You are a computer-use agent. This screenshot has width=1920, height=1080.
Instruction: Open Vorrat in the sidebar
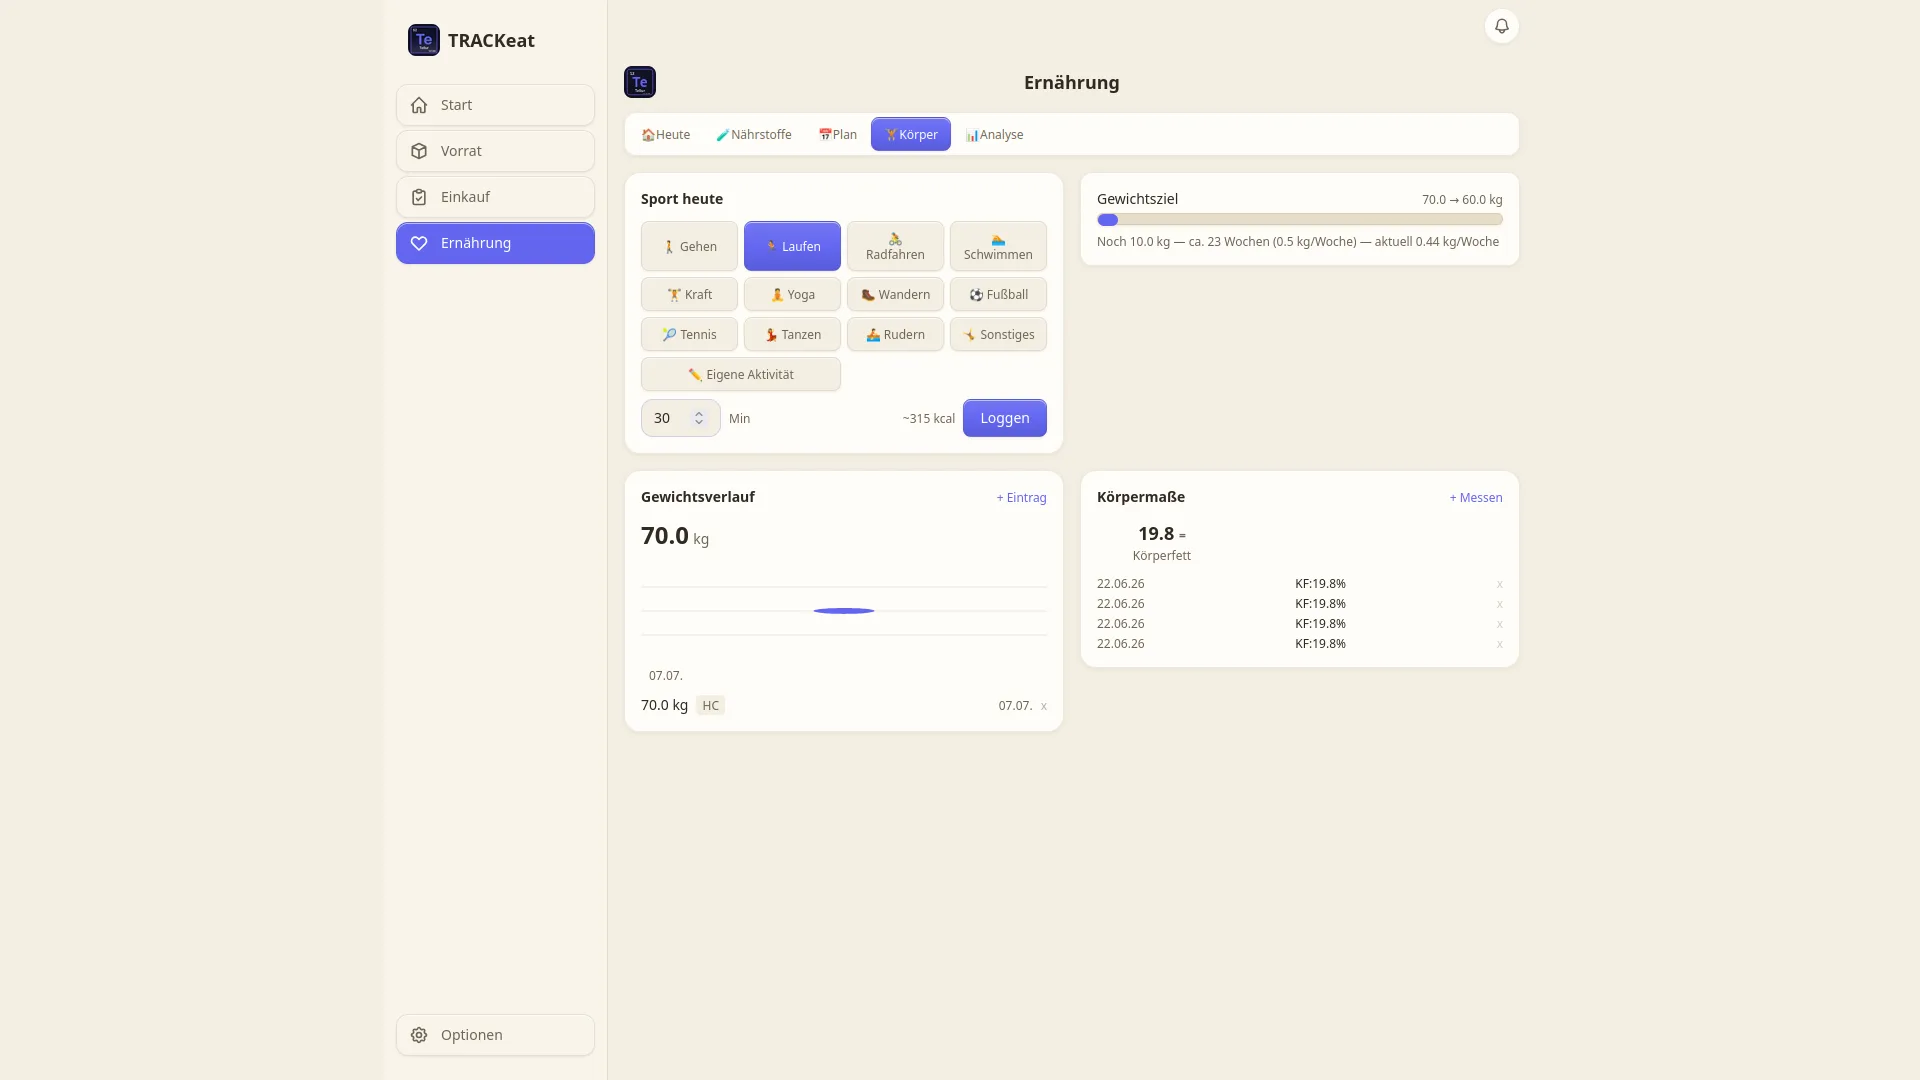pyautogui.click(x=495, y=151)
